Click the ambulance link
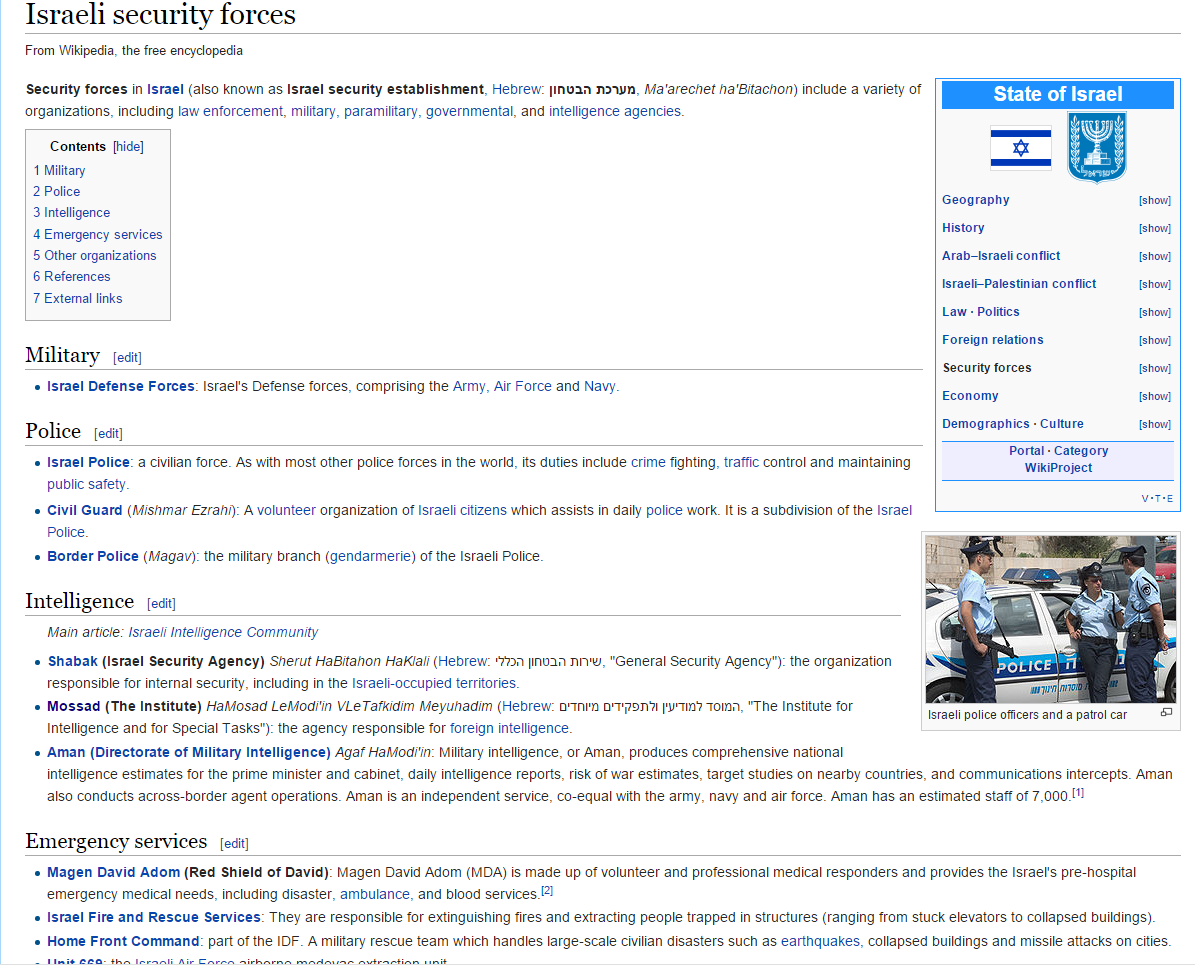 pyautogui.click(x=374, y=895)
